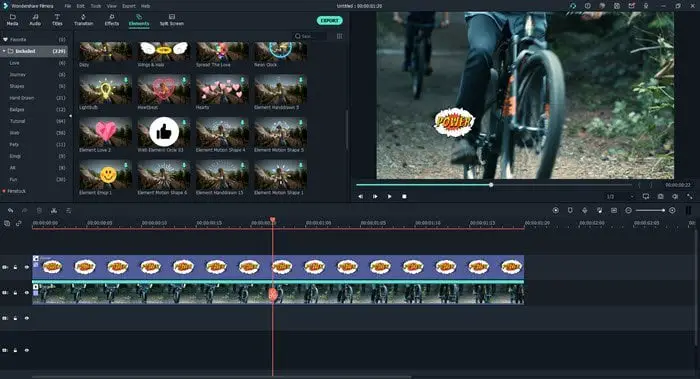Switch to the Transition tab

coord(83,20)
